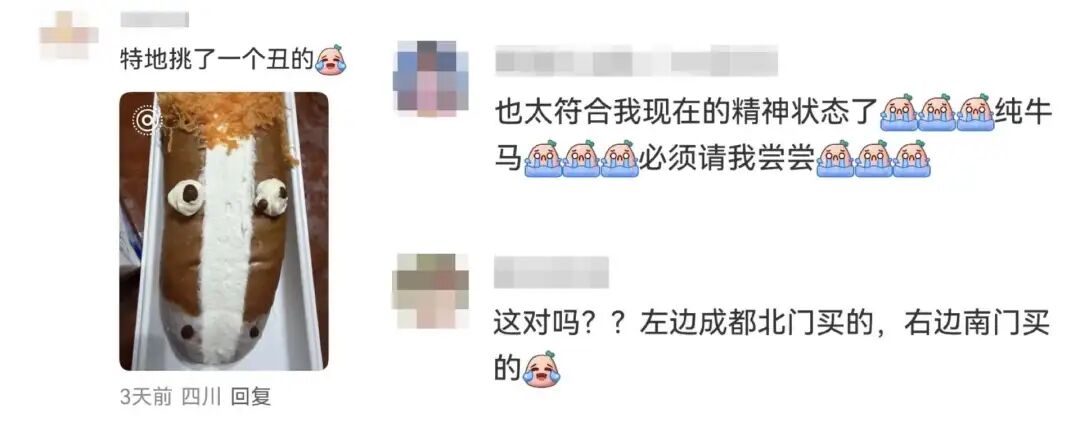Viewport: 1080px width, 431px height.
Task: Click crying emoji ending the 南门买的 comment
Action: (542, 370)
